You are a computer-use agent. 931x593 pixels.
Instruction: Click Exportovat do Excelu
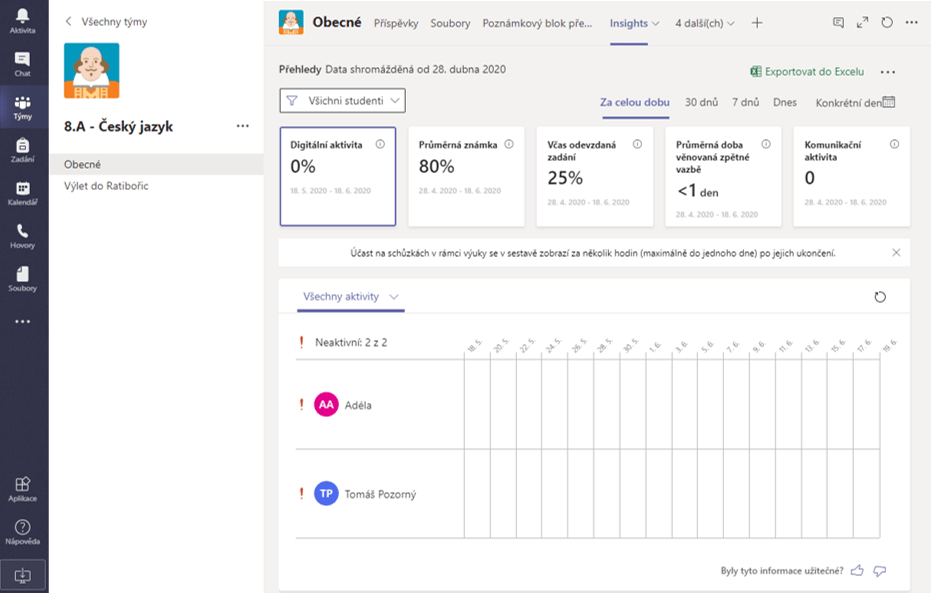pos(806,72)
